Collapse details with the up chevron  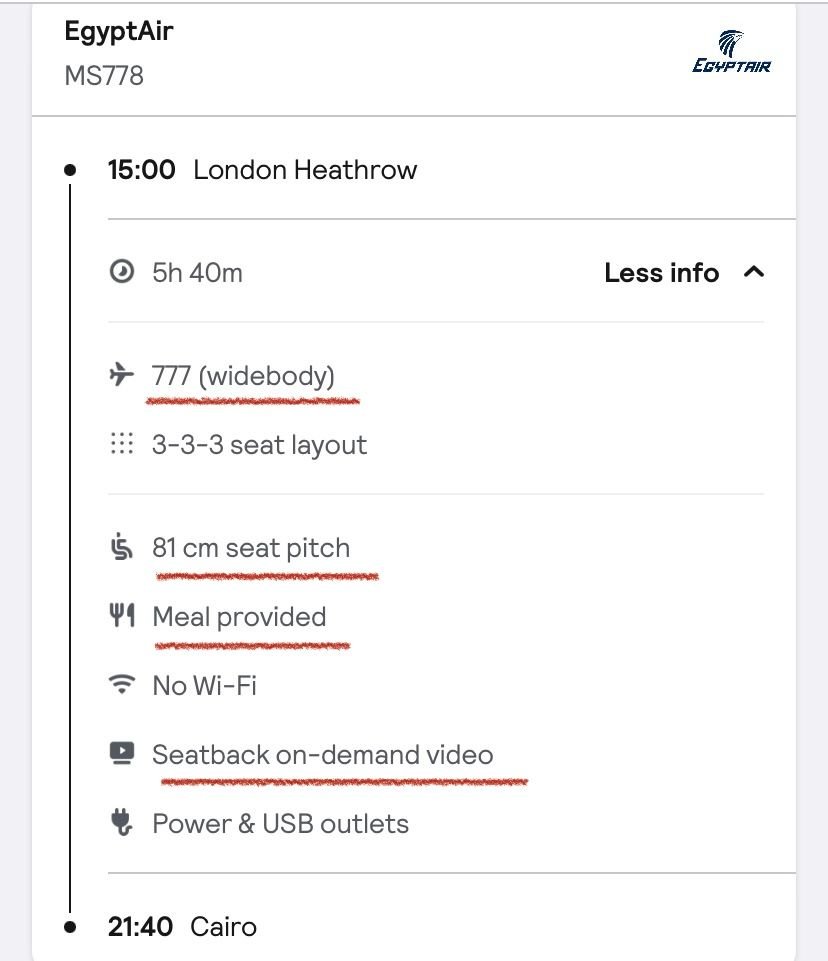pyautogui.click(x=754, y=272)
